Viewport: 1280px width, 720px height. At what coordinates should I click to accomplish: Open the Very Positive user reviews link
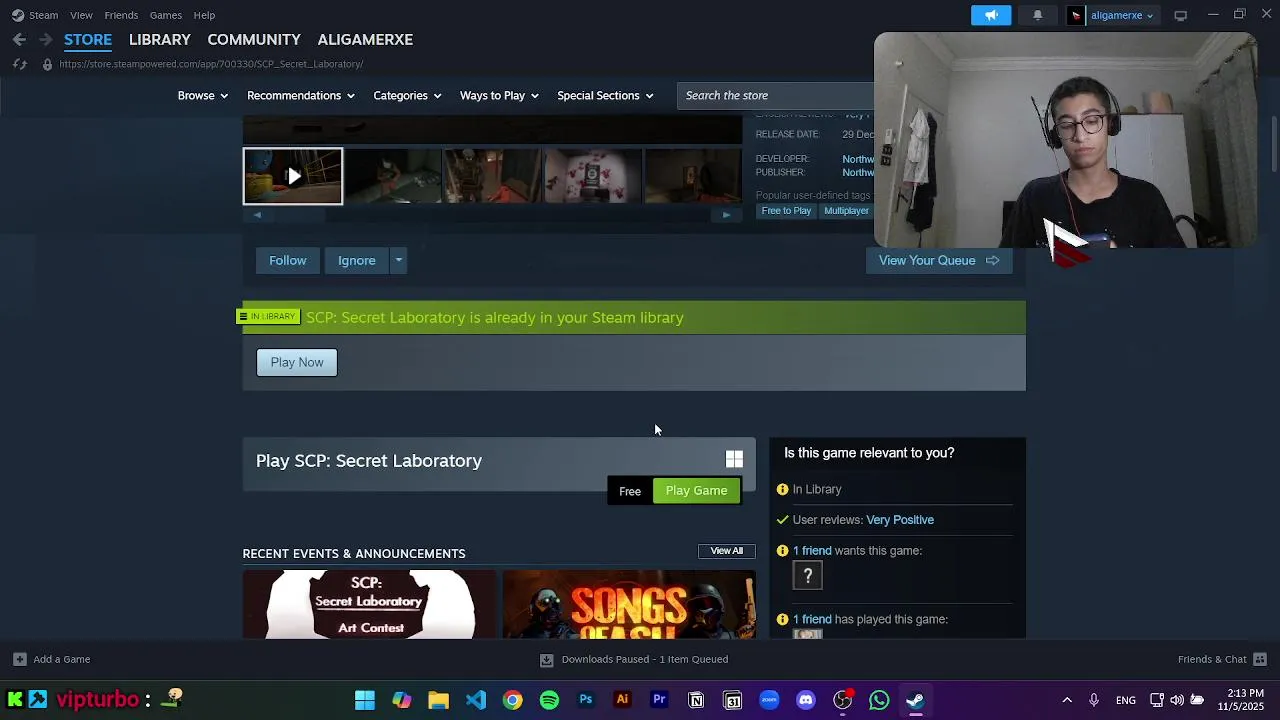[900, 520]
